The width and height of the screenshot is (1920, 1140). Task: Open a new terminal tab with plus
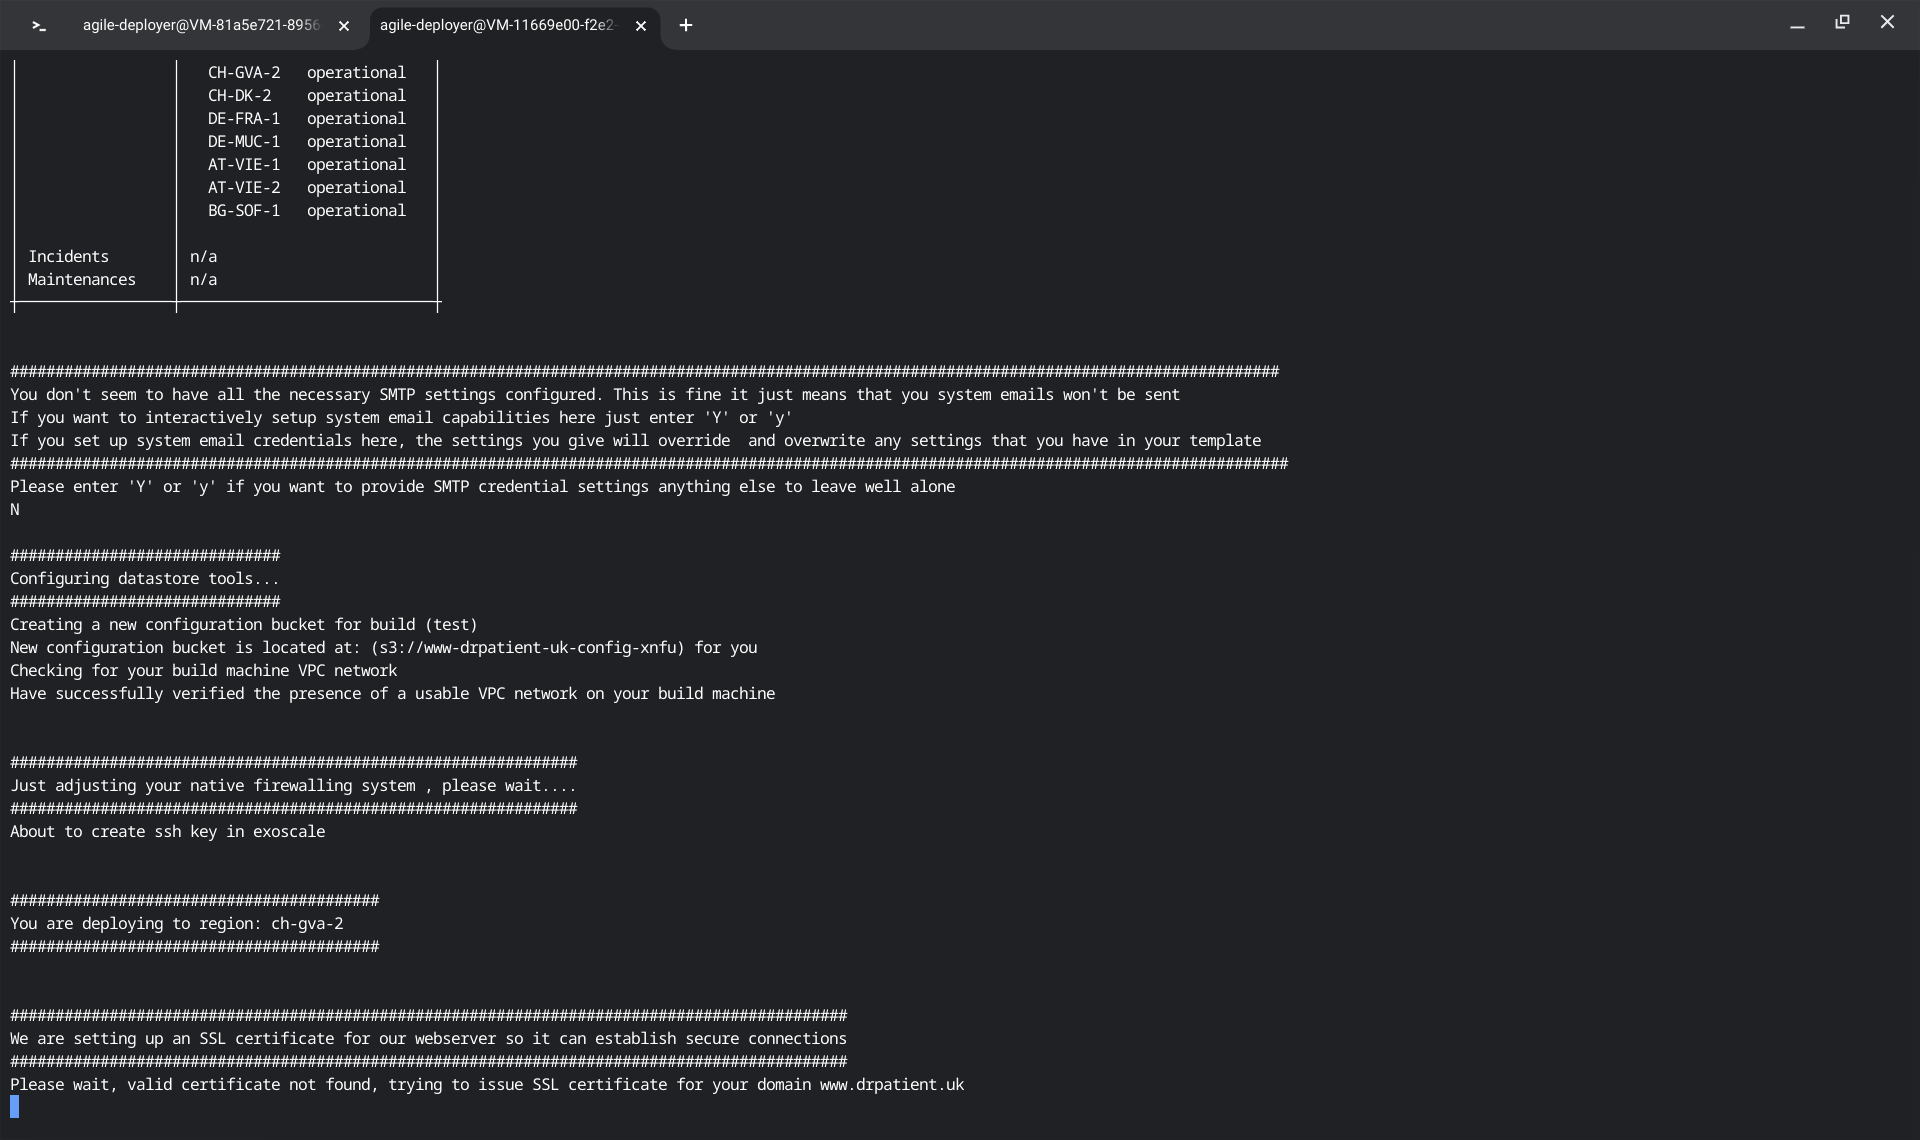coord(686,26)
